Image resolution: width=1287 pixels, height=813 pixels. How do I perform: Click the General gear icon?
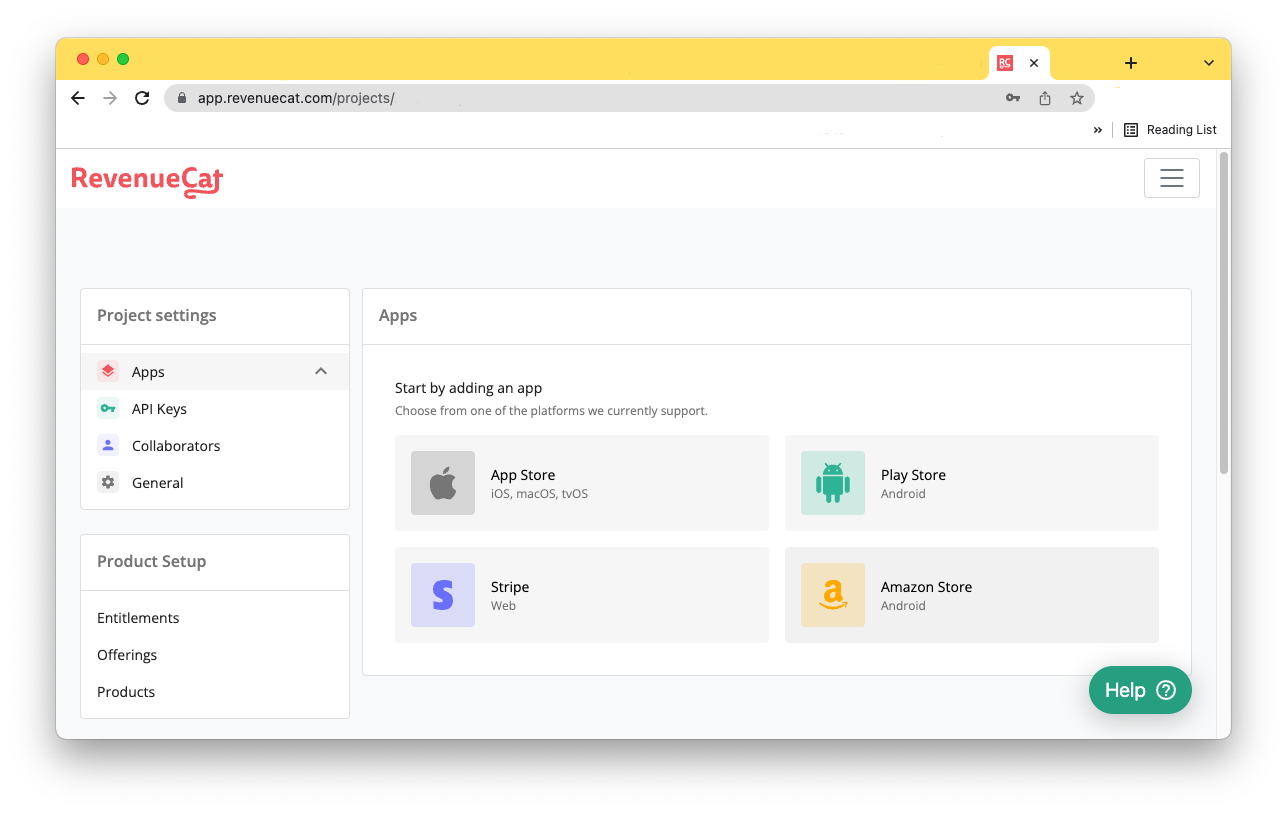tap(108, 482)
